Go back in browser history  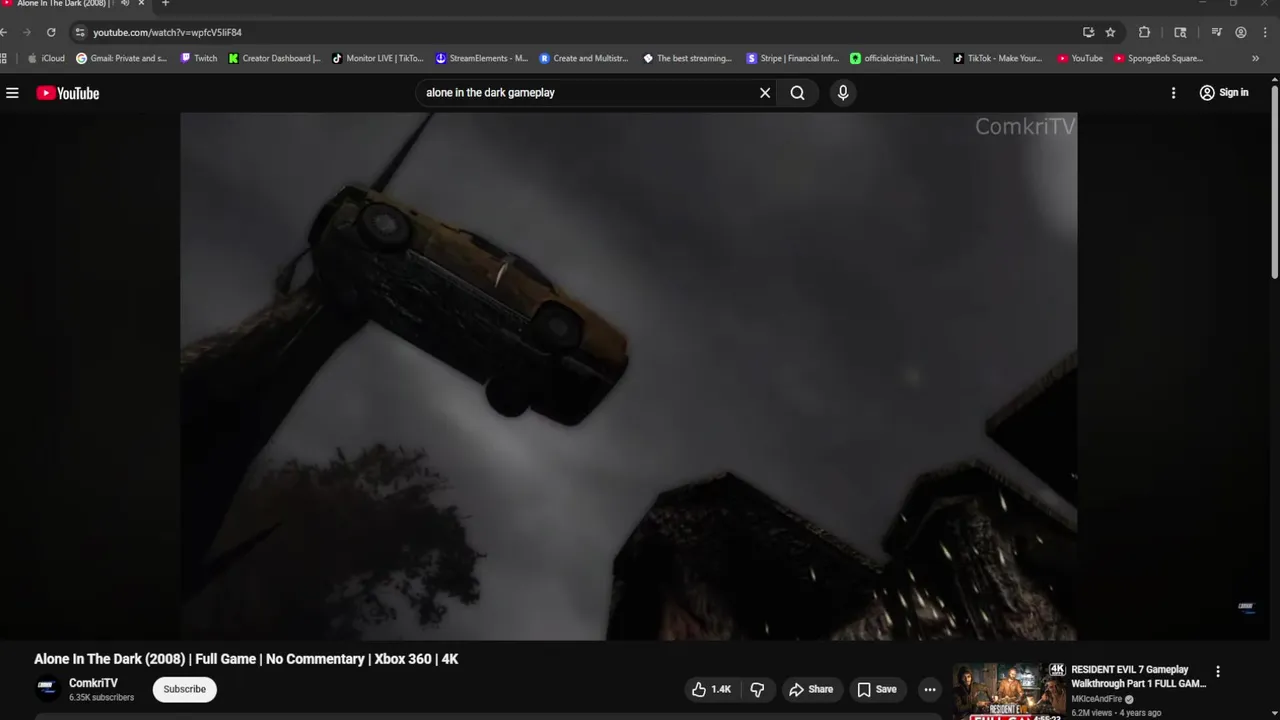tap(4, 32)
